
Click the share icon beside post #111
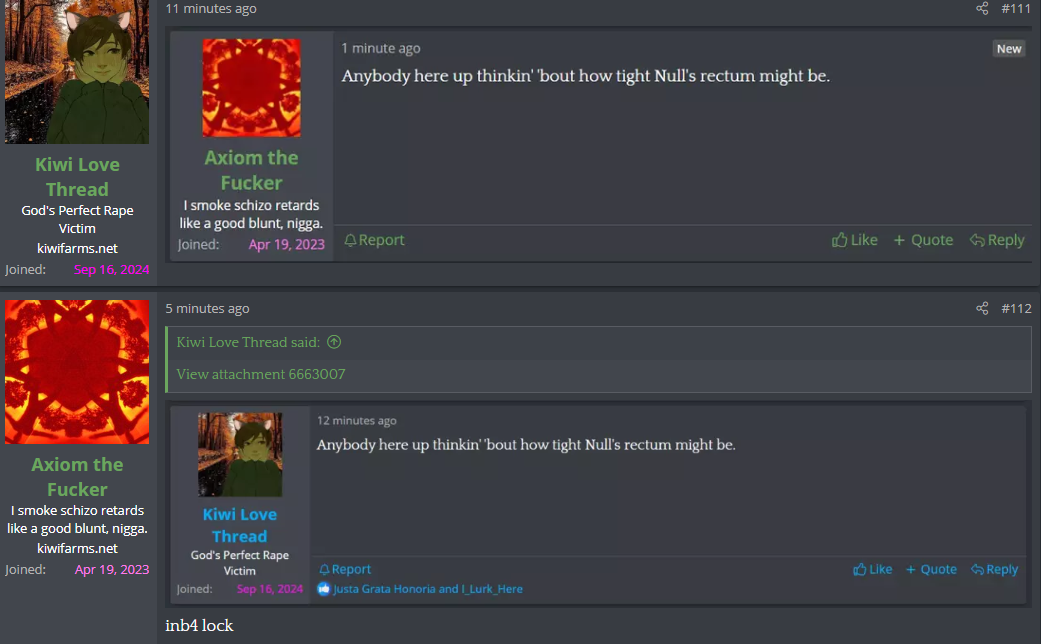[x=982, y=9]
